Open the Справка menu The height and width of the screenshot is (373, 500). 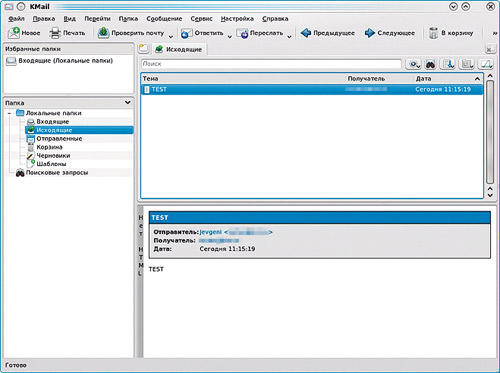click(x=275, y=19)
